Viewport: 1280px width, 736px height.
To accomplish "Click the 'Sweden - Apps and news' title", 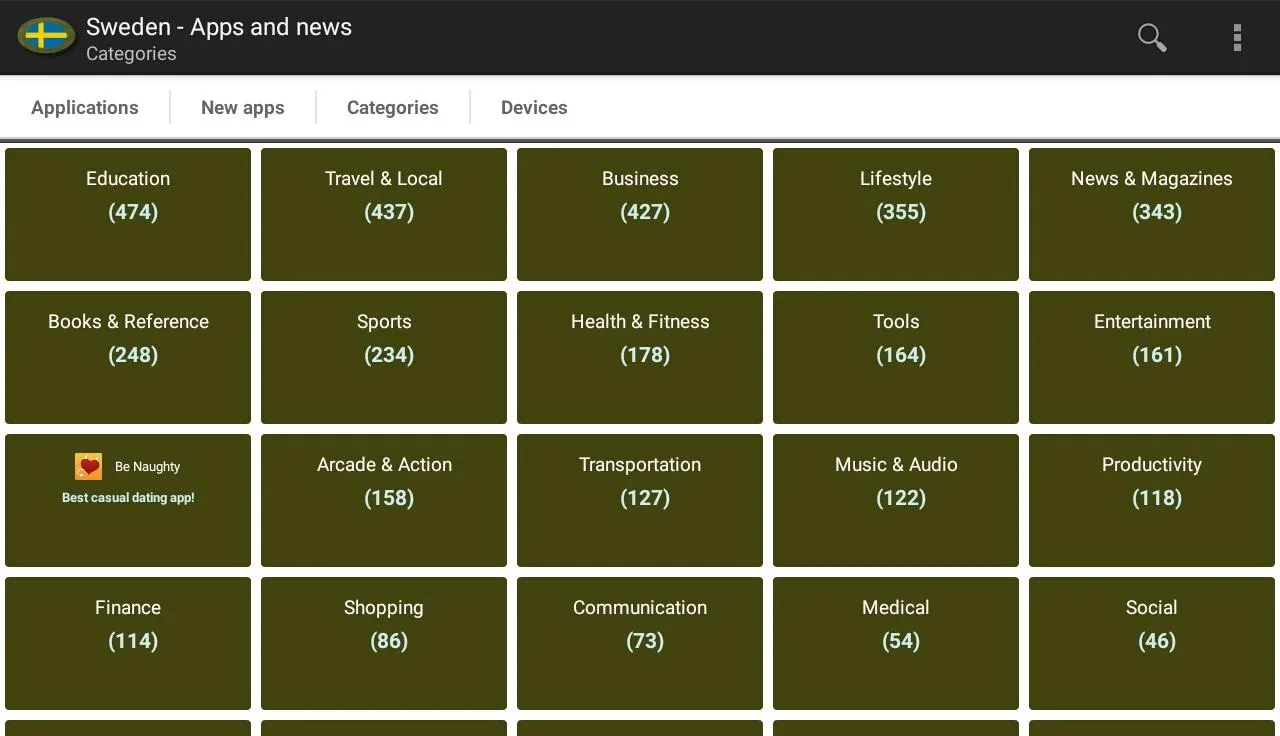I will pos(219,27).
